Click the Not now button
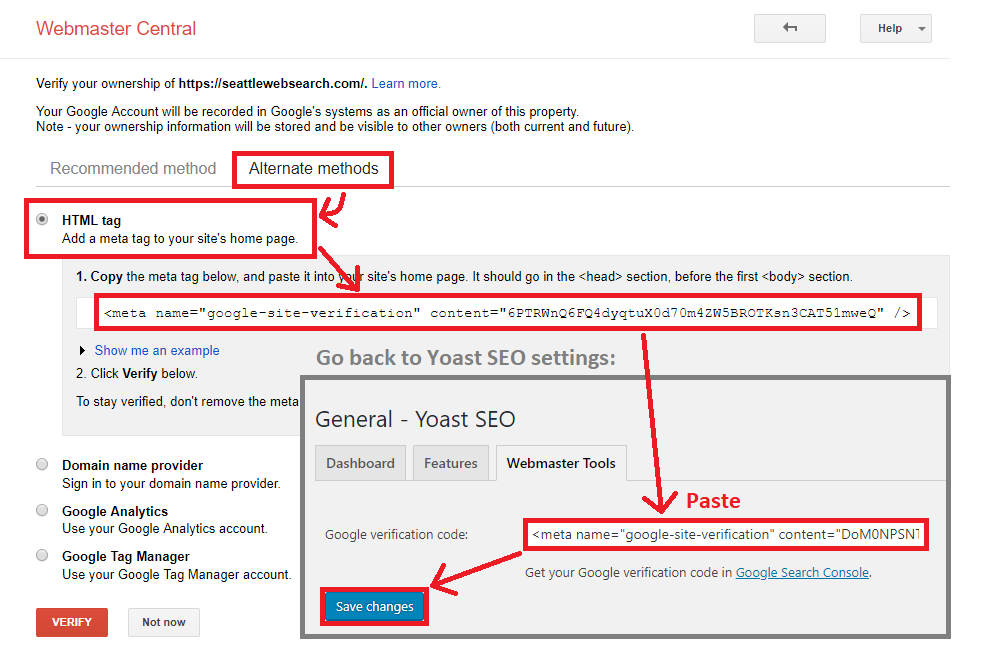 163,622
